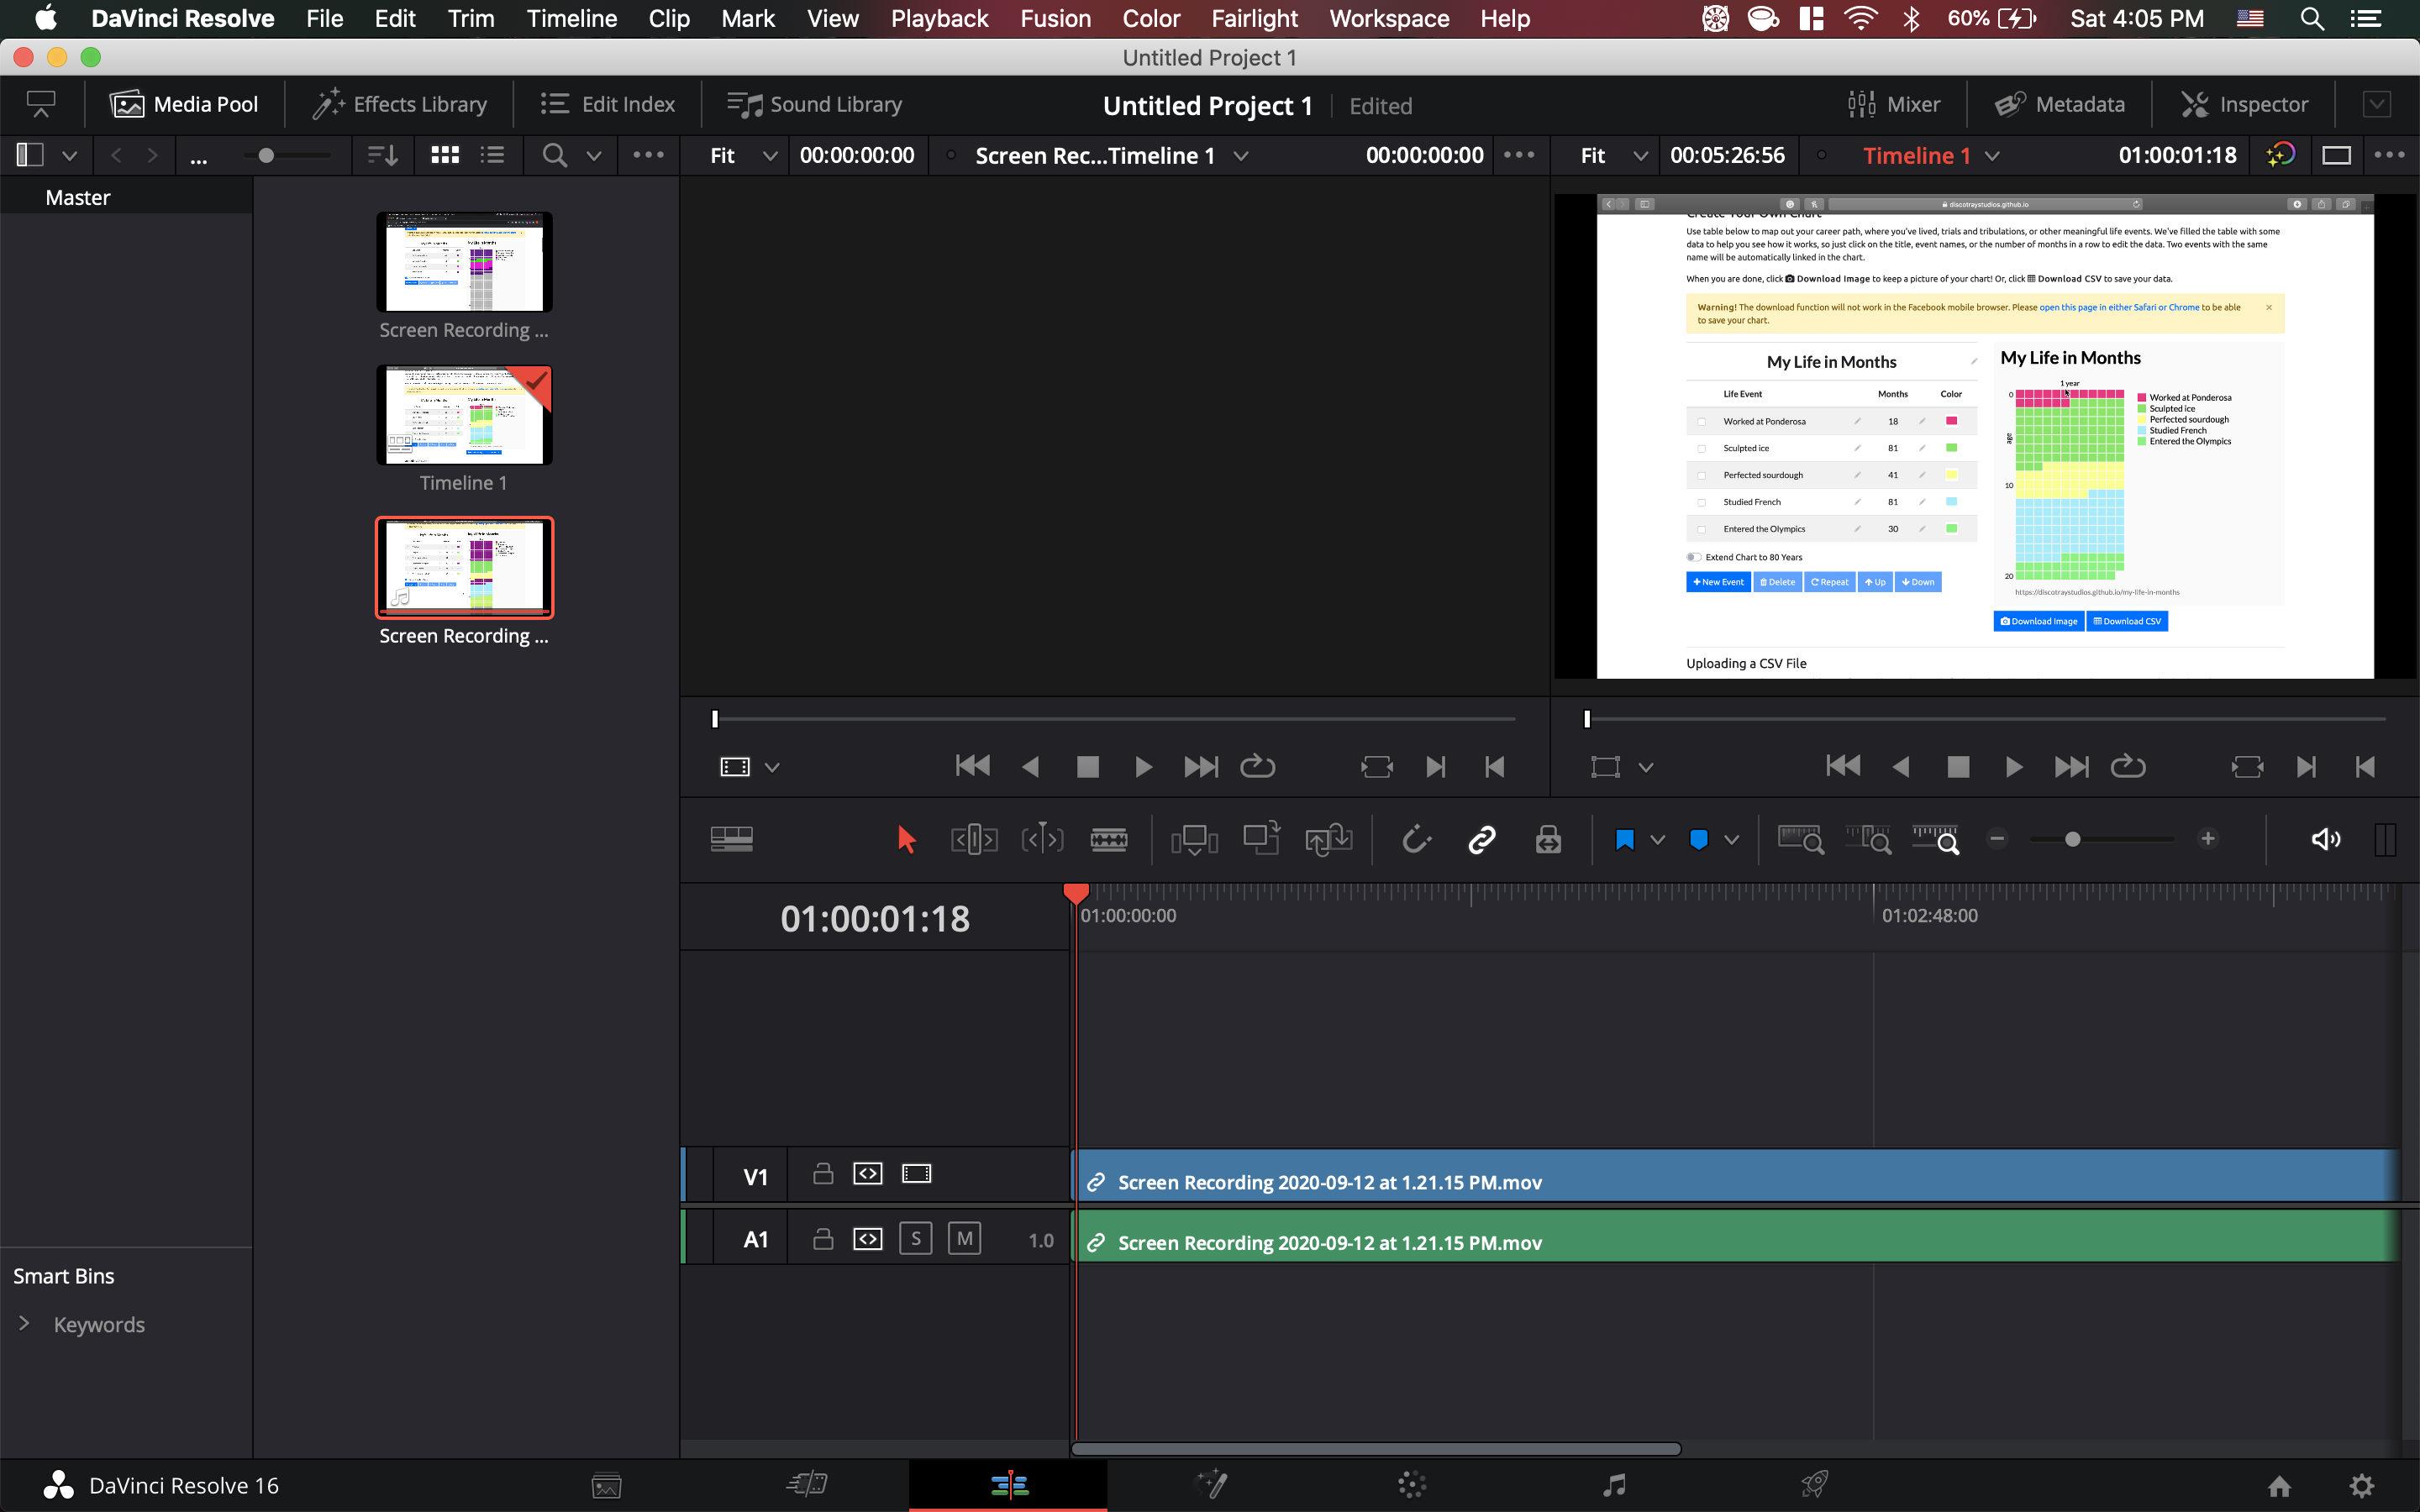Lock the A1 audio track

pyautogui.click(x=823, y=1239)
